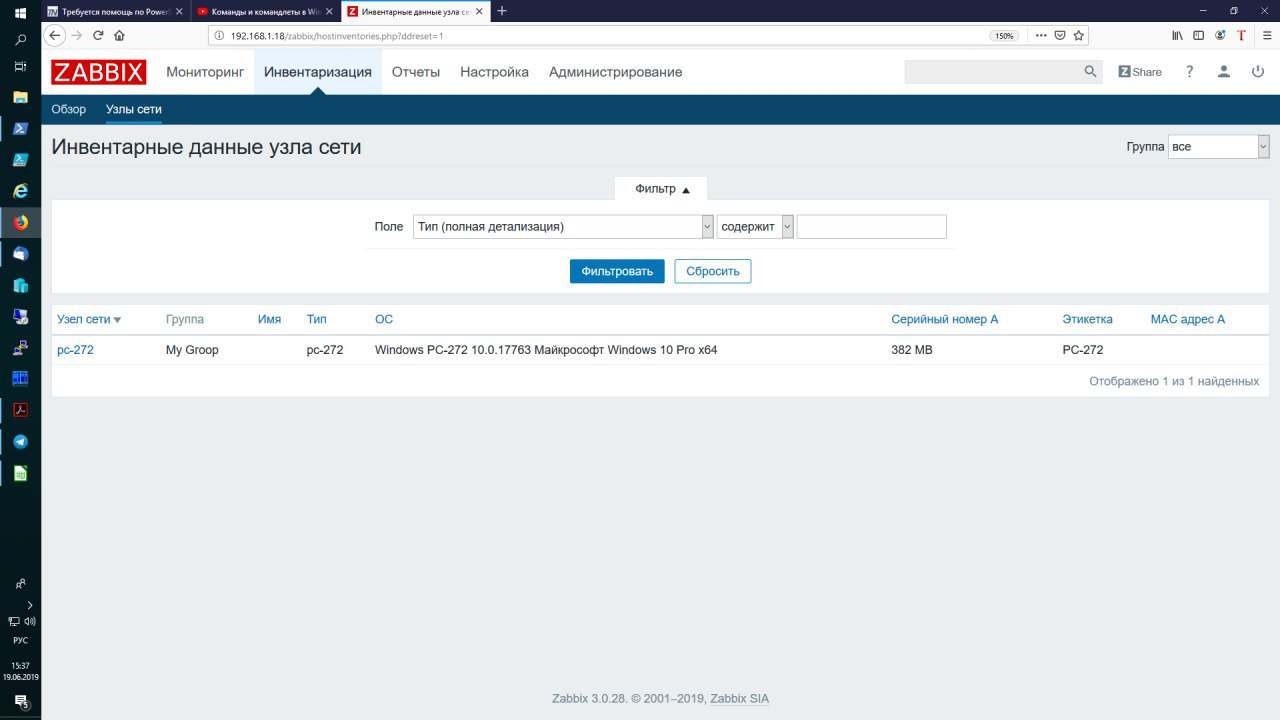Click the Фильтровать button

click(x=617, y=271)
